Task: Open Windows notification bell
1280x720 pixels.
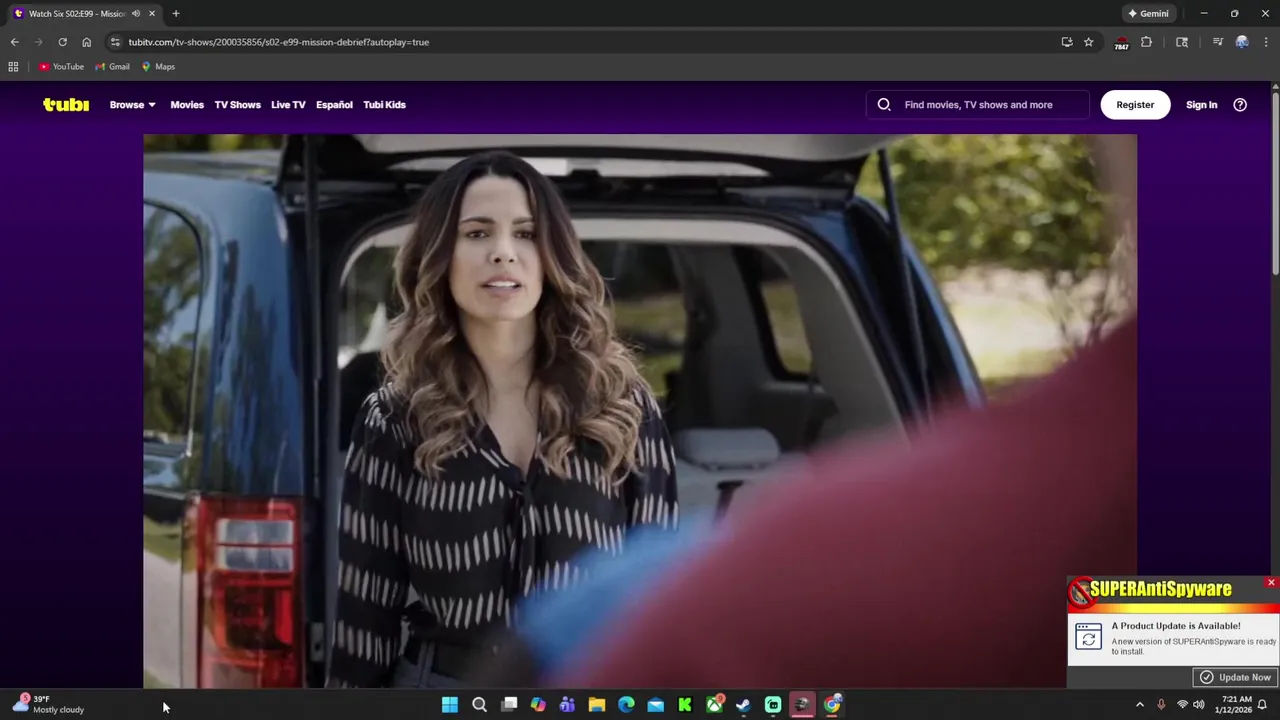Action: coord(1263,705)
